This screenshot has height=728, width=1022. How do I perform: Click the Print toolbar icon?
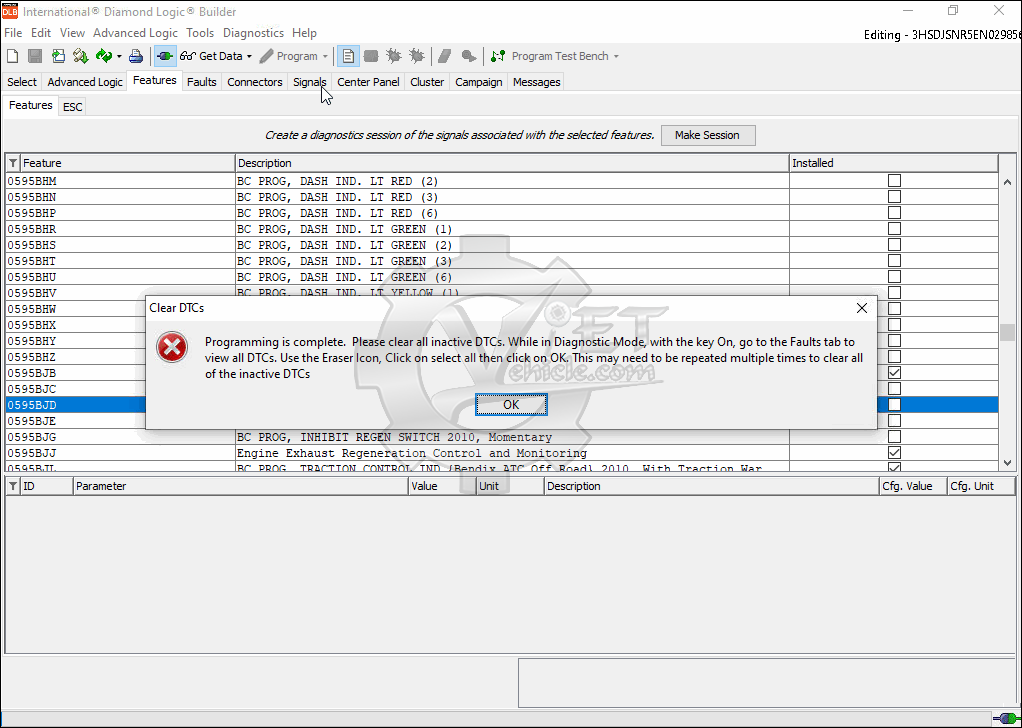(136, 56)
